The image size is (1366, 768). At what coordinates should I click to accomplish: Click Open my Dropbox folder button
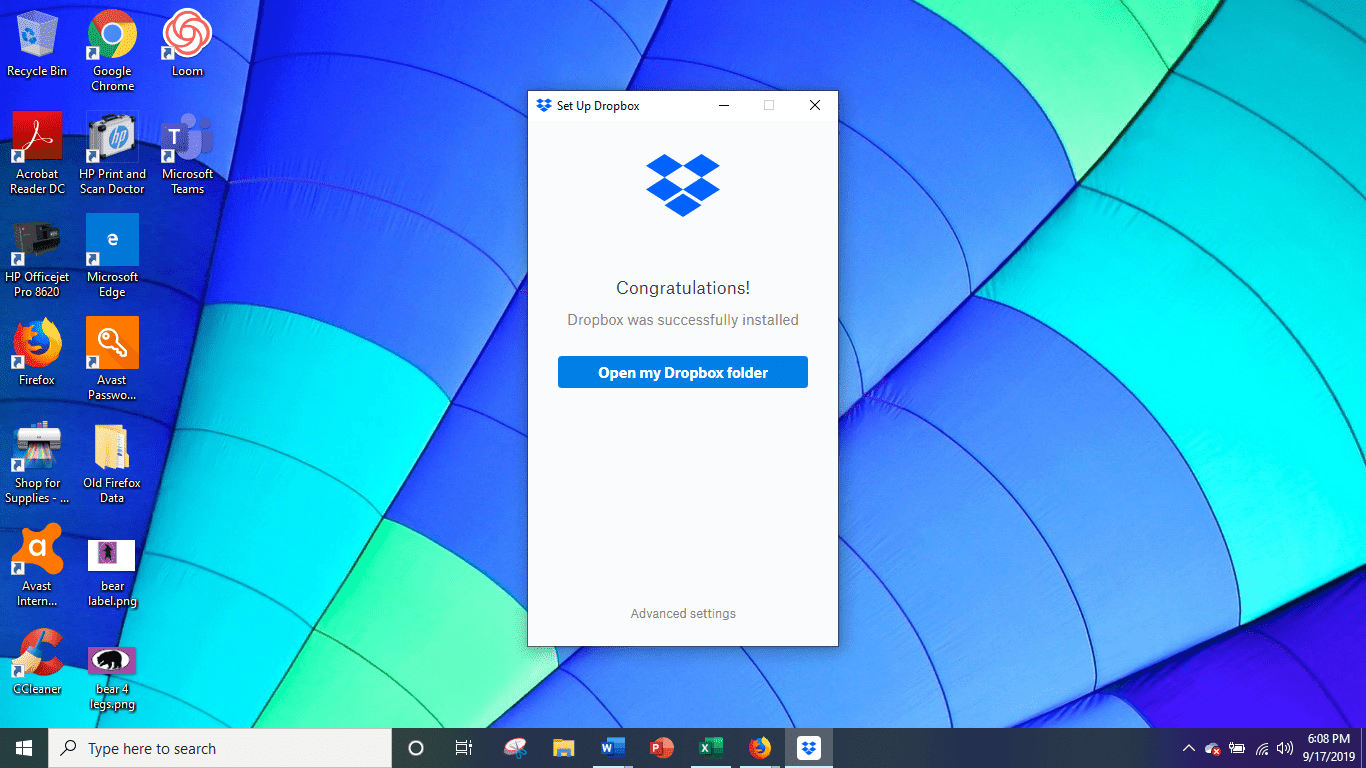pyautogui.click(x=683, y=372)
